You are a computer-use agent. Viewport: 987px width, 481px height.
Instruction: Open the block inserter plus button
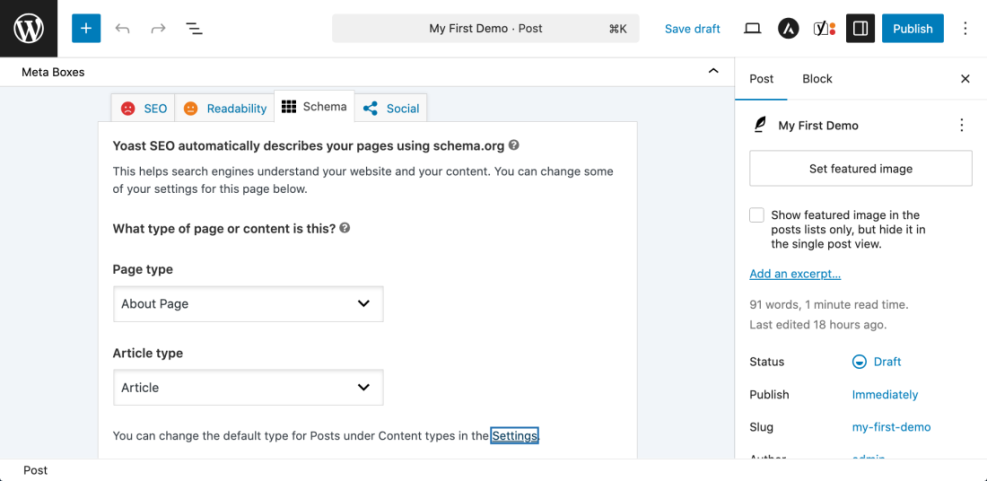pyautogui.click(x=86, y=28)
